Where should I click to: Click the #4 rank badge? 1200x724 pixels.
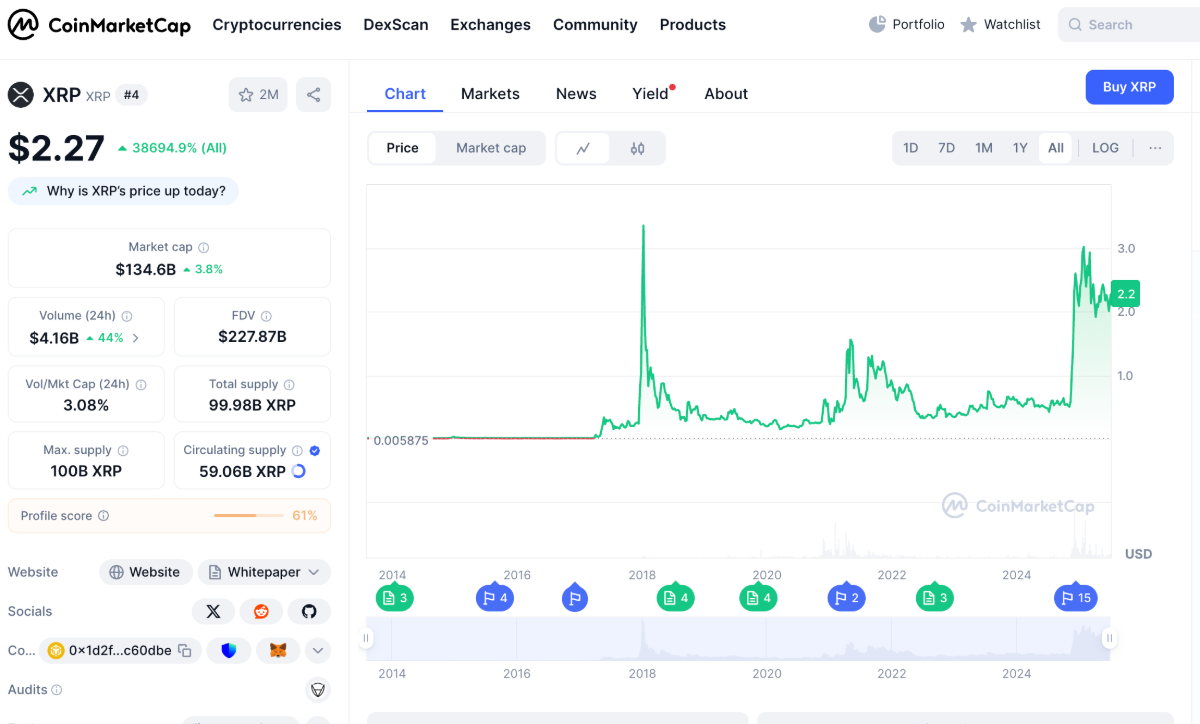coord(132,95)
